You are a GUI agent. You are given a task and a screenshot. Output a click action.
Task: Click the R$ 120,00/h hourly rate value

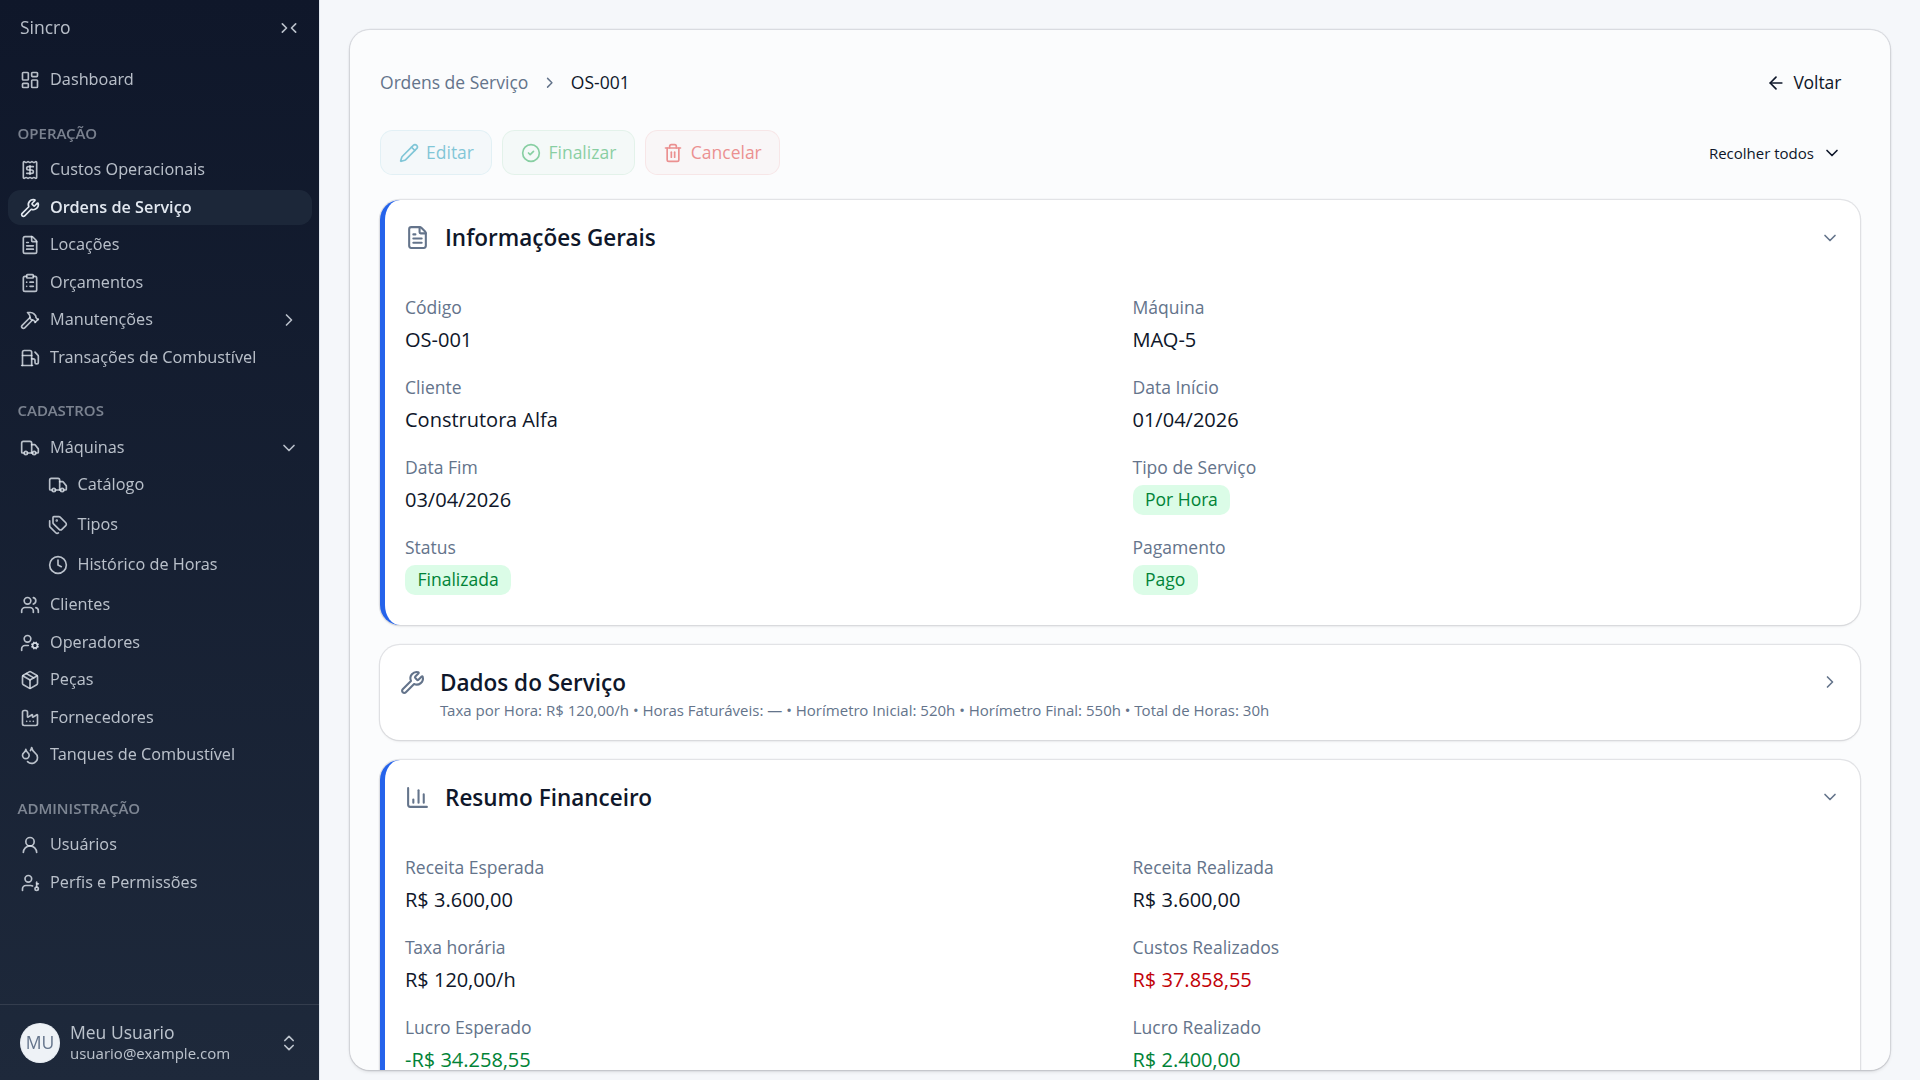[x=460, y=980]
